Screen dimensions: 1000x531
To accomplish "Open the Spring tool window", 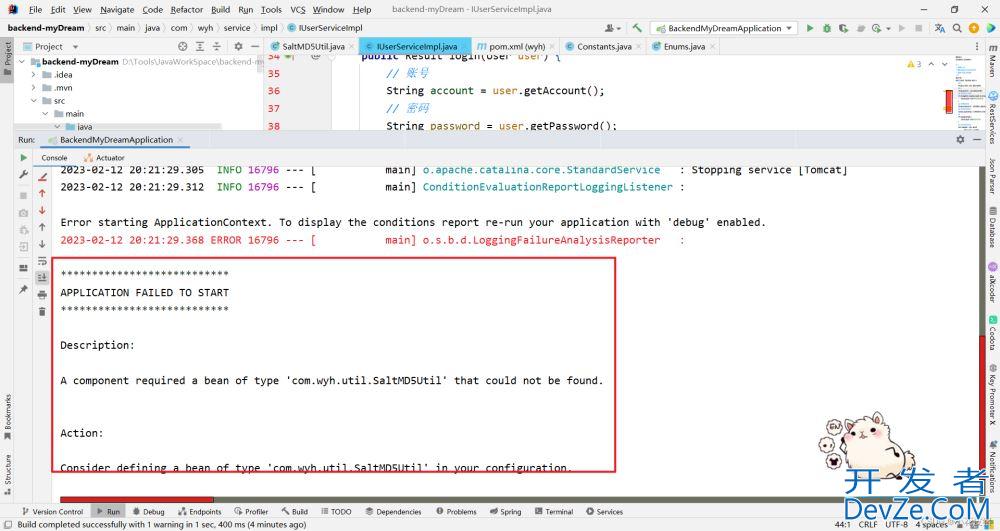I will [x=506, y=511].
